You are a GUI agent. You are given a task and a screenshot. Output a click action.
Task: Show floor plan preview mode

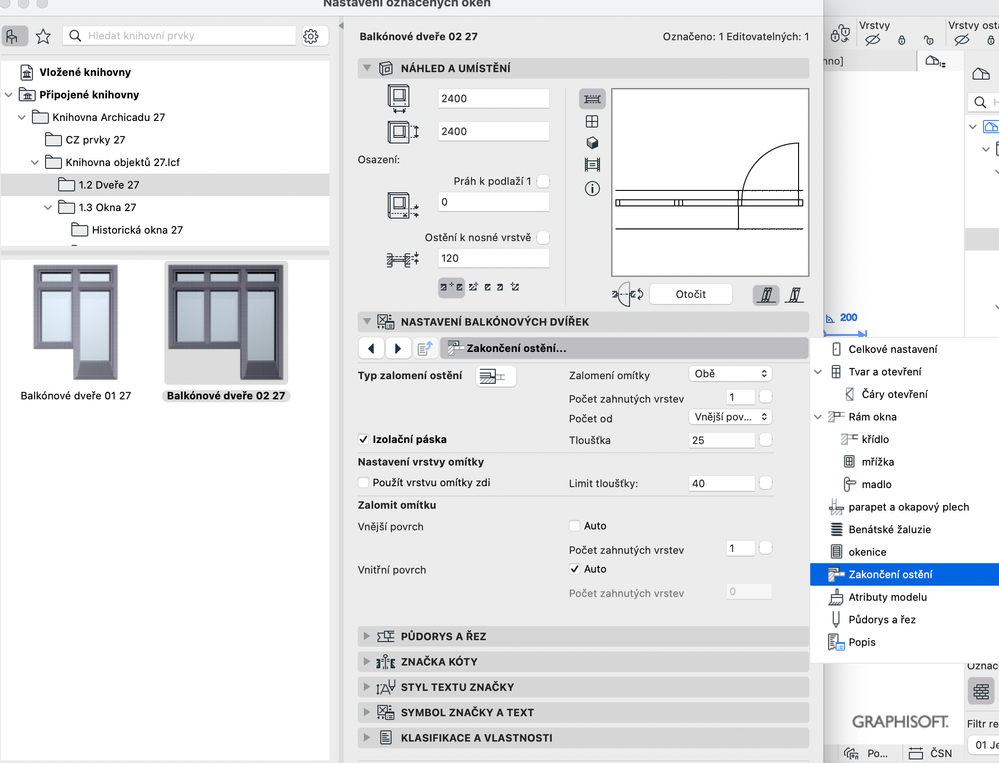point(592,99)
